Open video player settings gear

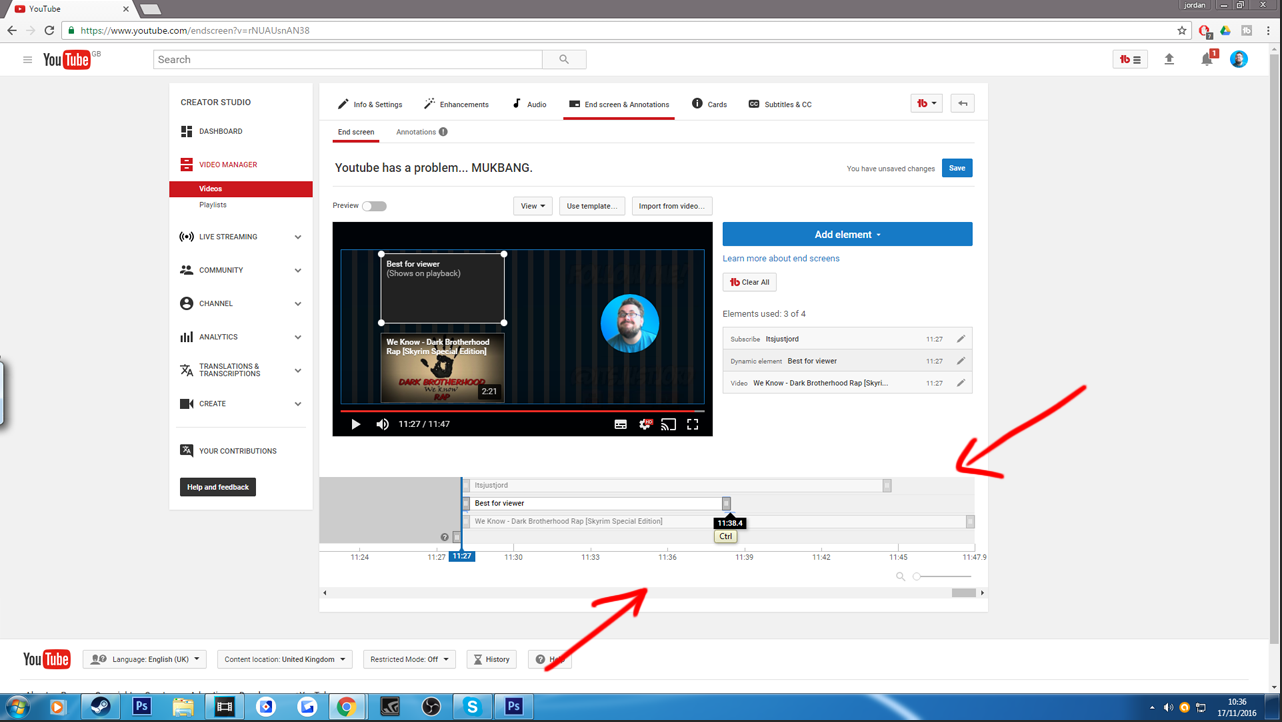[645, 424]
